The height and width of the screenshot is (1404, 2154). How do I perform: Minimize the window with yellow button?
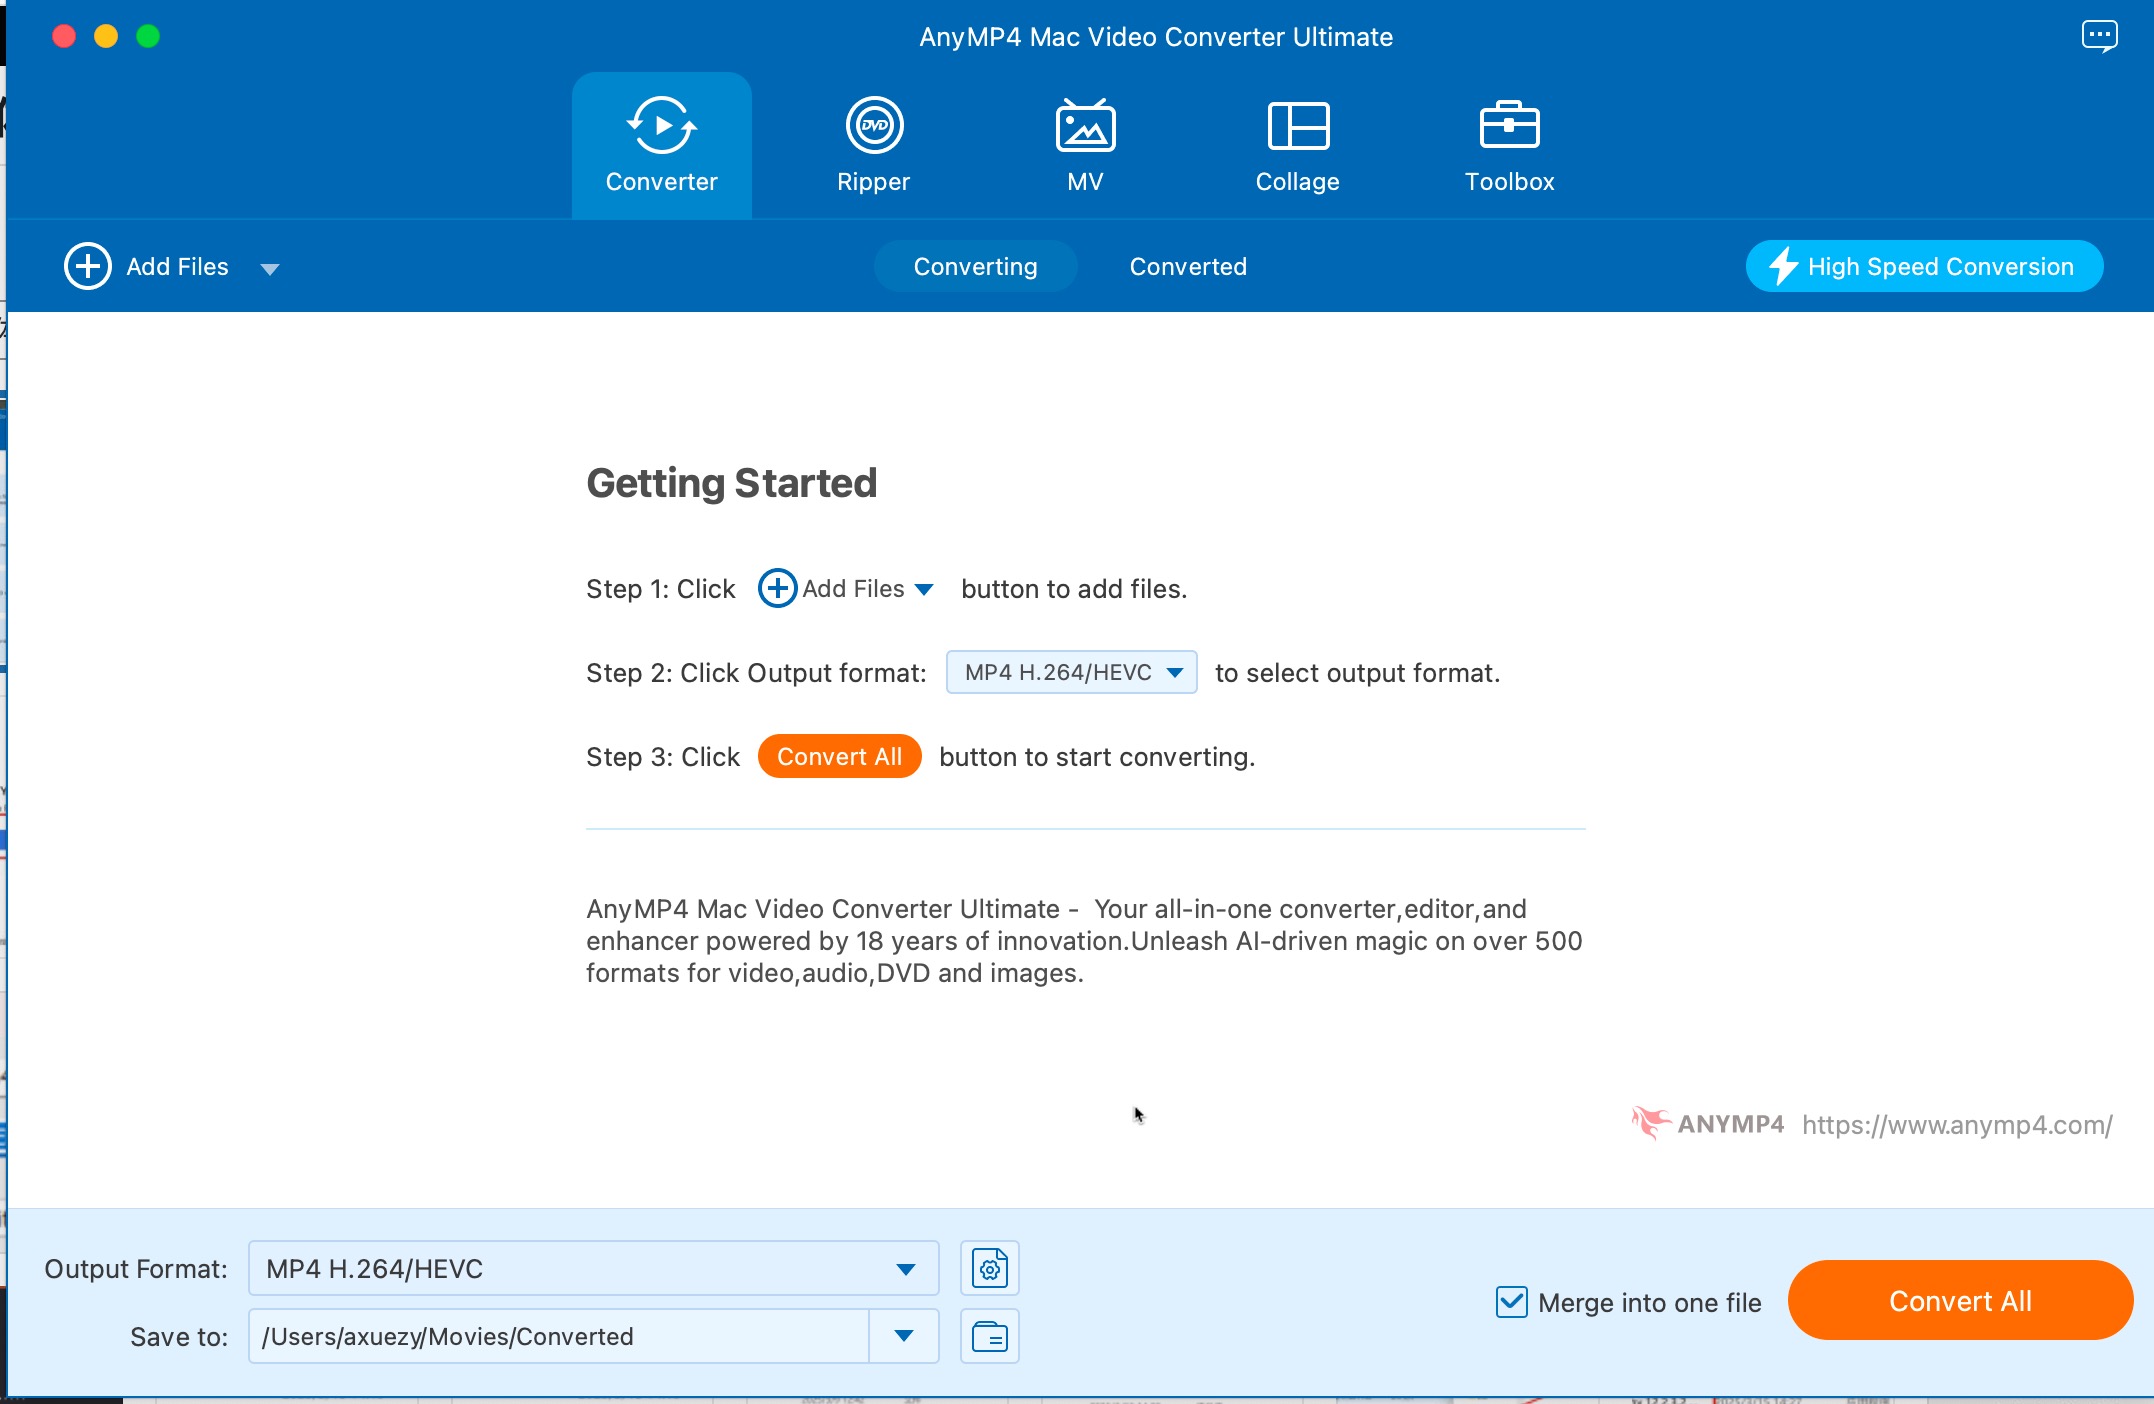coord(106,36)
